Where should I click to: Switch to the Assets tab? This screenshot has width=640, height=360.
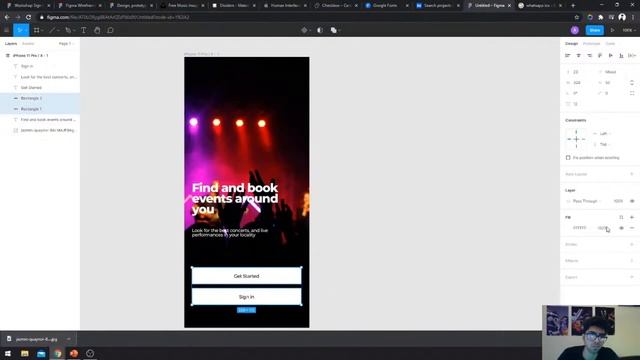coord(28,44)
